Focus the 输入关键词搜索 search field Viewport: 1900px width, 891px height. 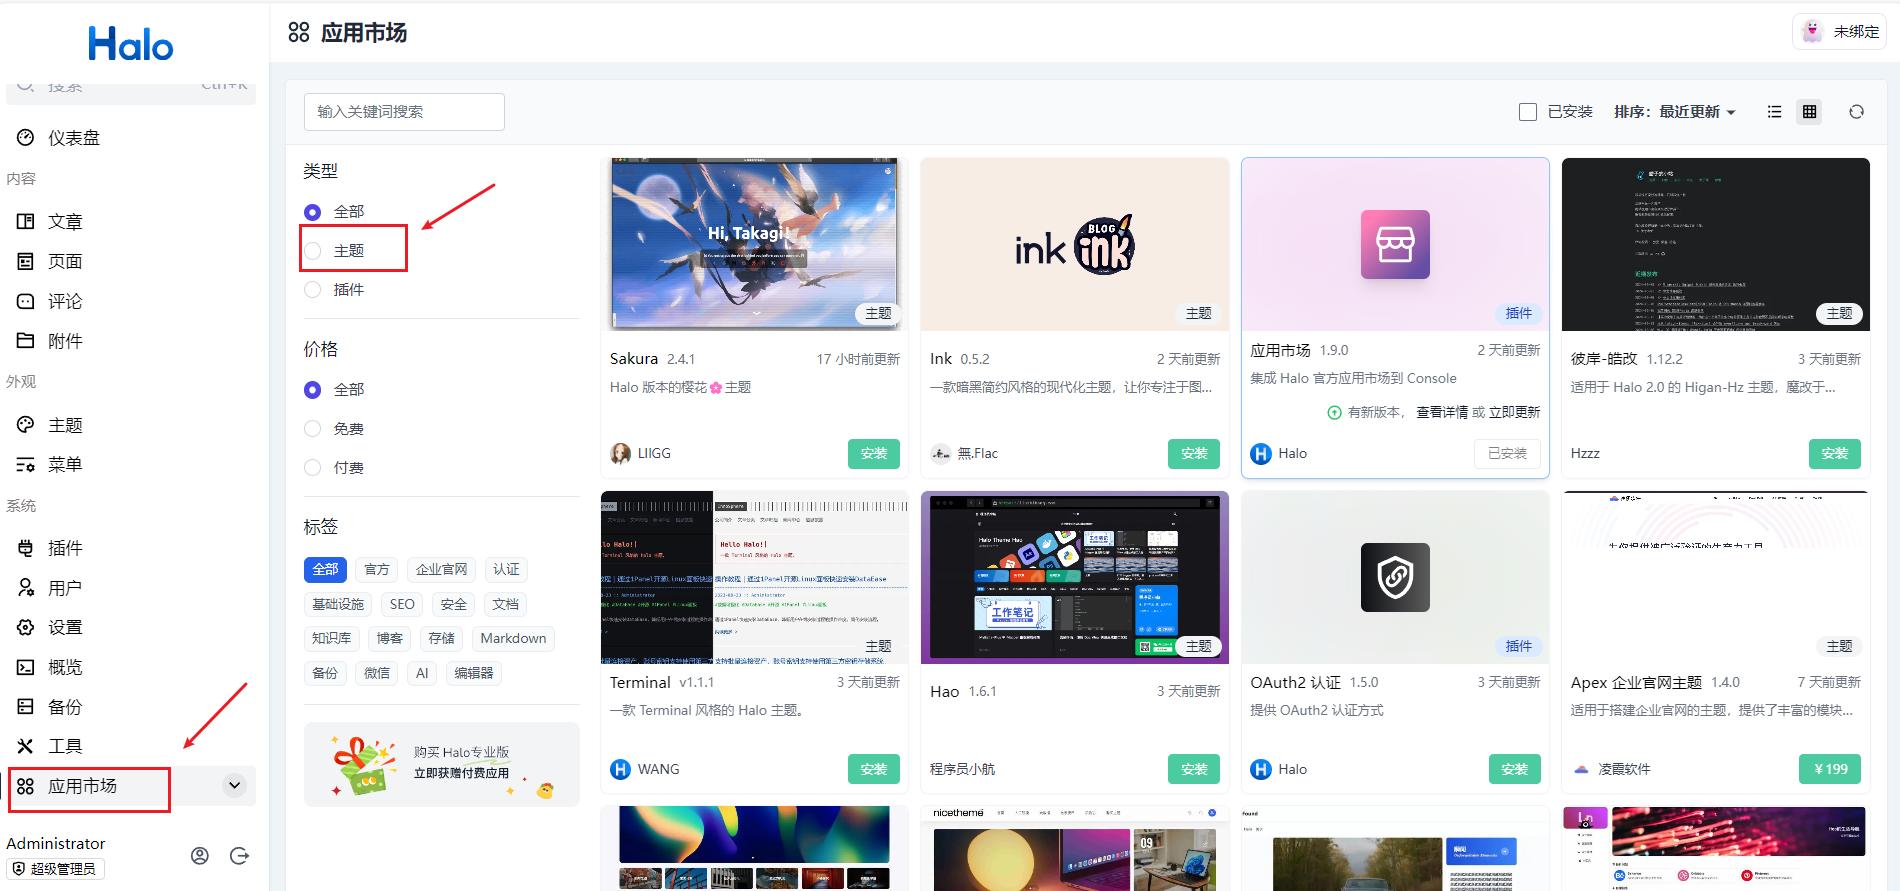coord(404,112)
